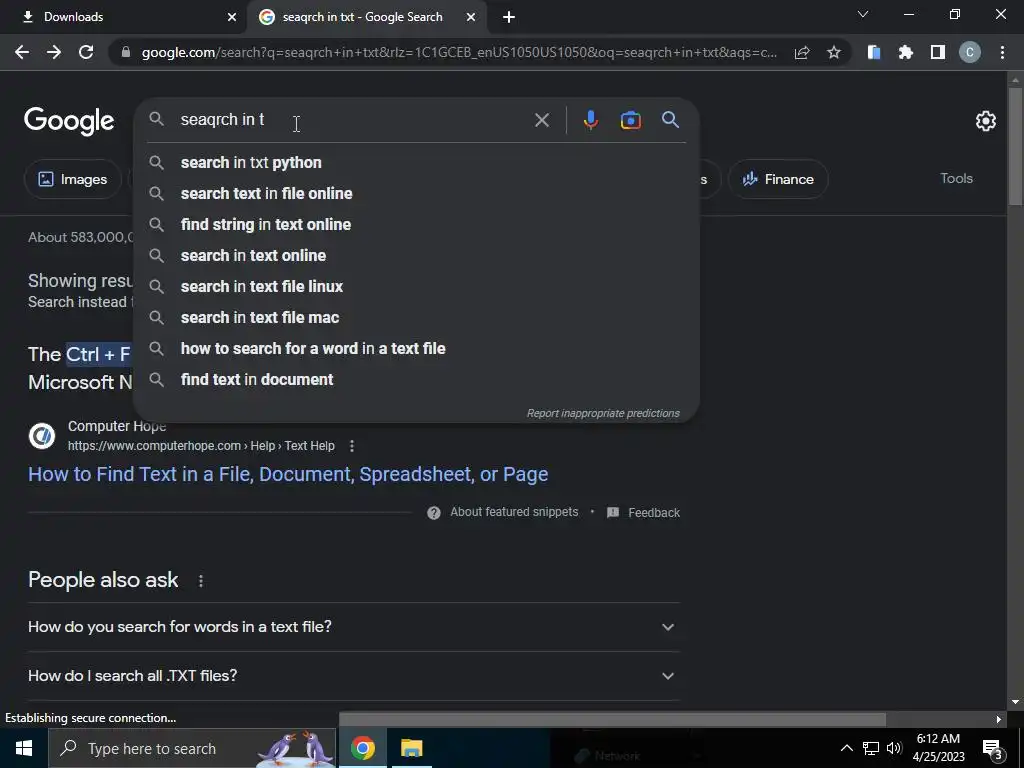Open the tab search chevron in title bar
Screen dimensions: 1024x768
coord(863,14)
